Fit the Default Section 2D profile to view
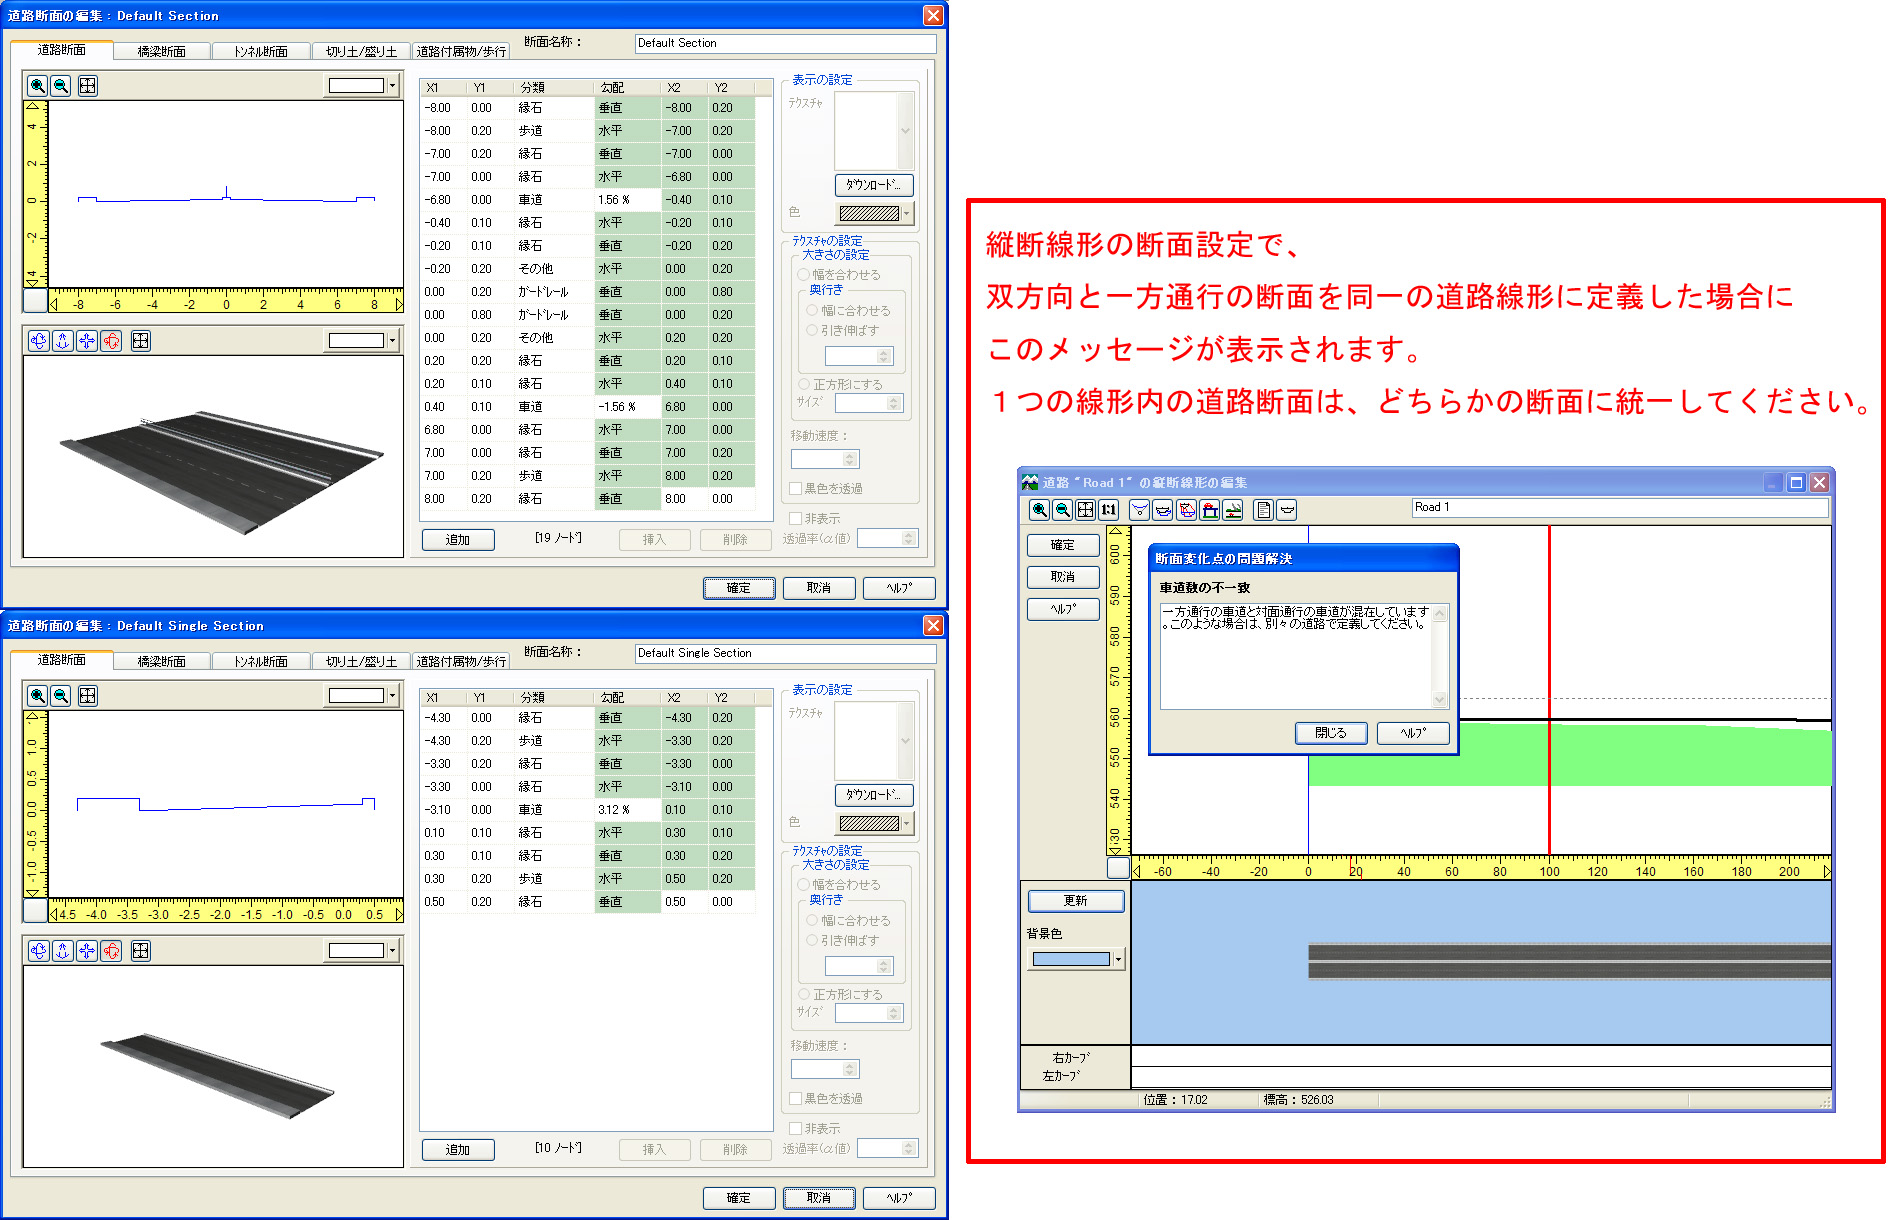Screen dimensions: 1898x1220 coord(88,86)
